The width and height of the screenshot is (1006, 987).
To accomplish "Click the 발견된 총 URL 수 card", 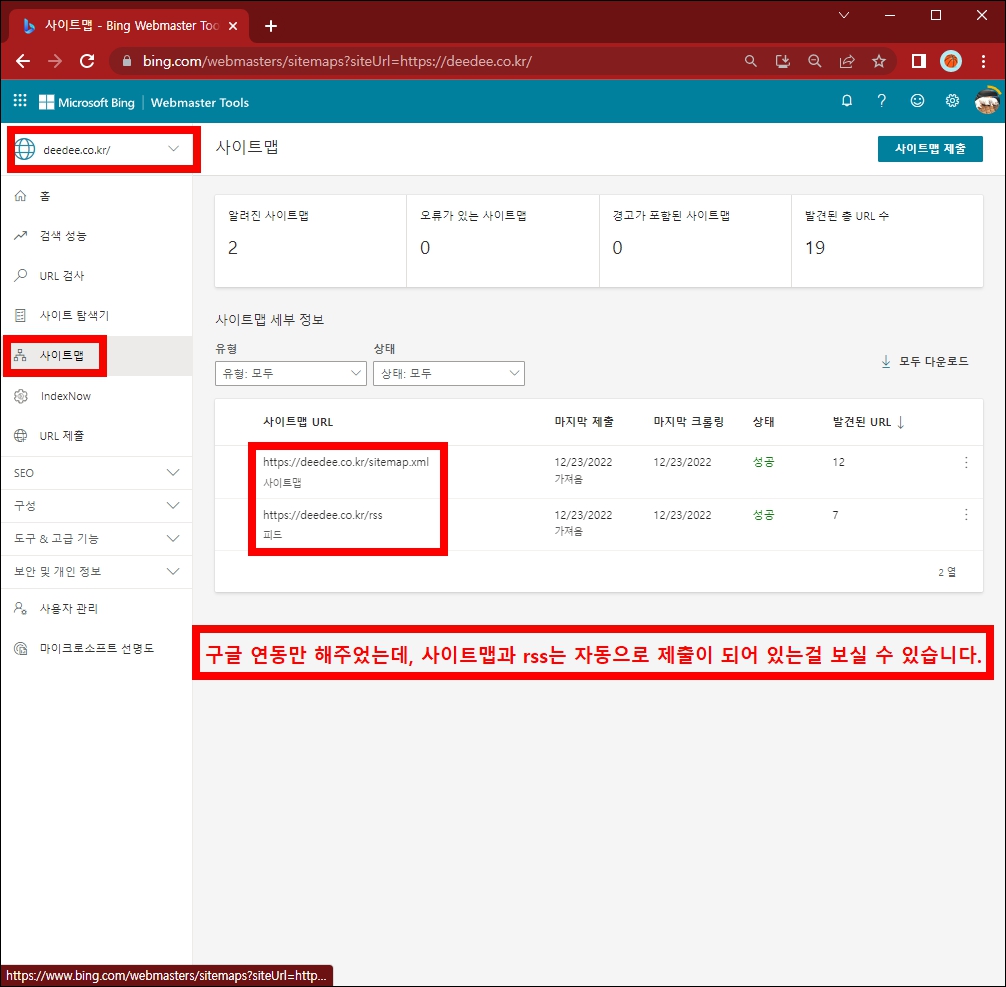I will click(x=887, y=241).
